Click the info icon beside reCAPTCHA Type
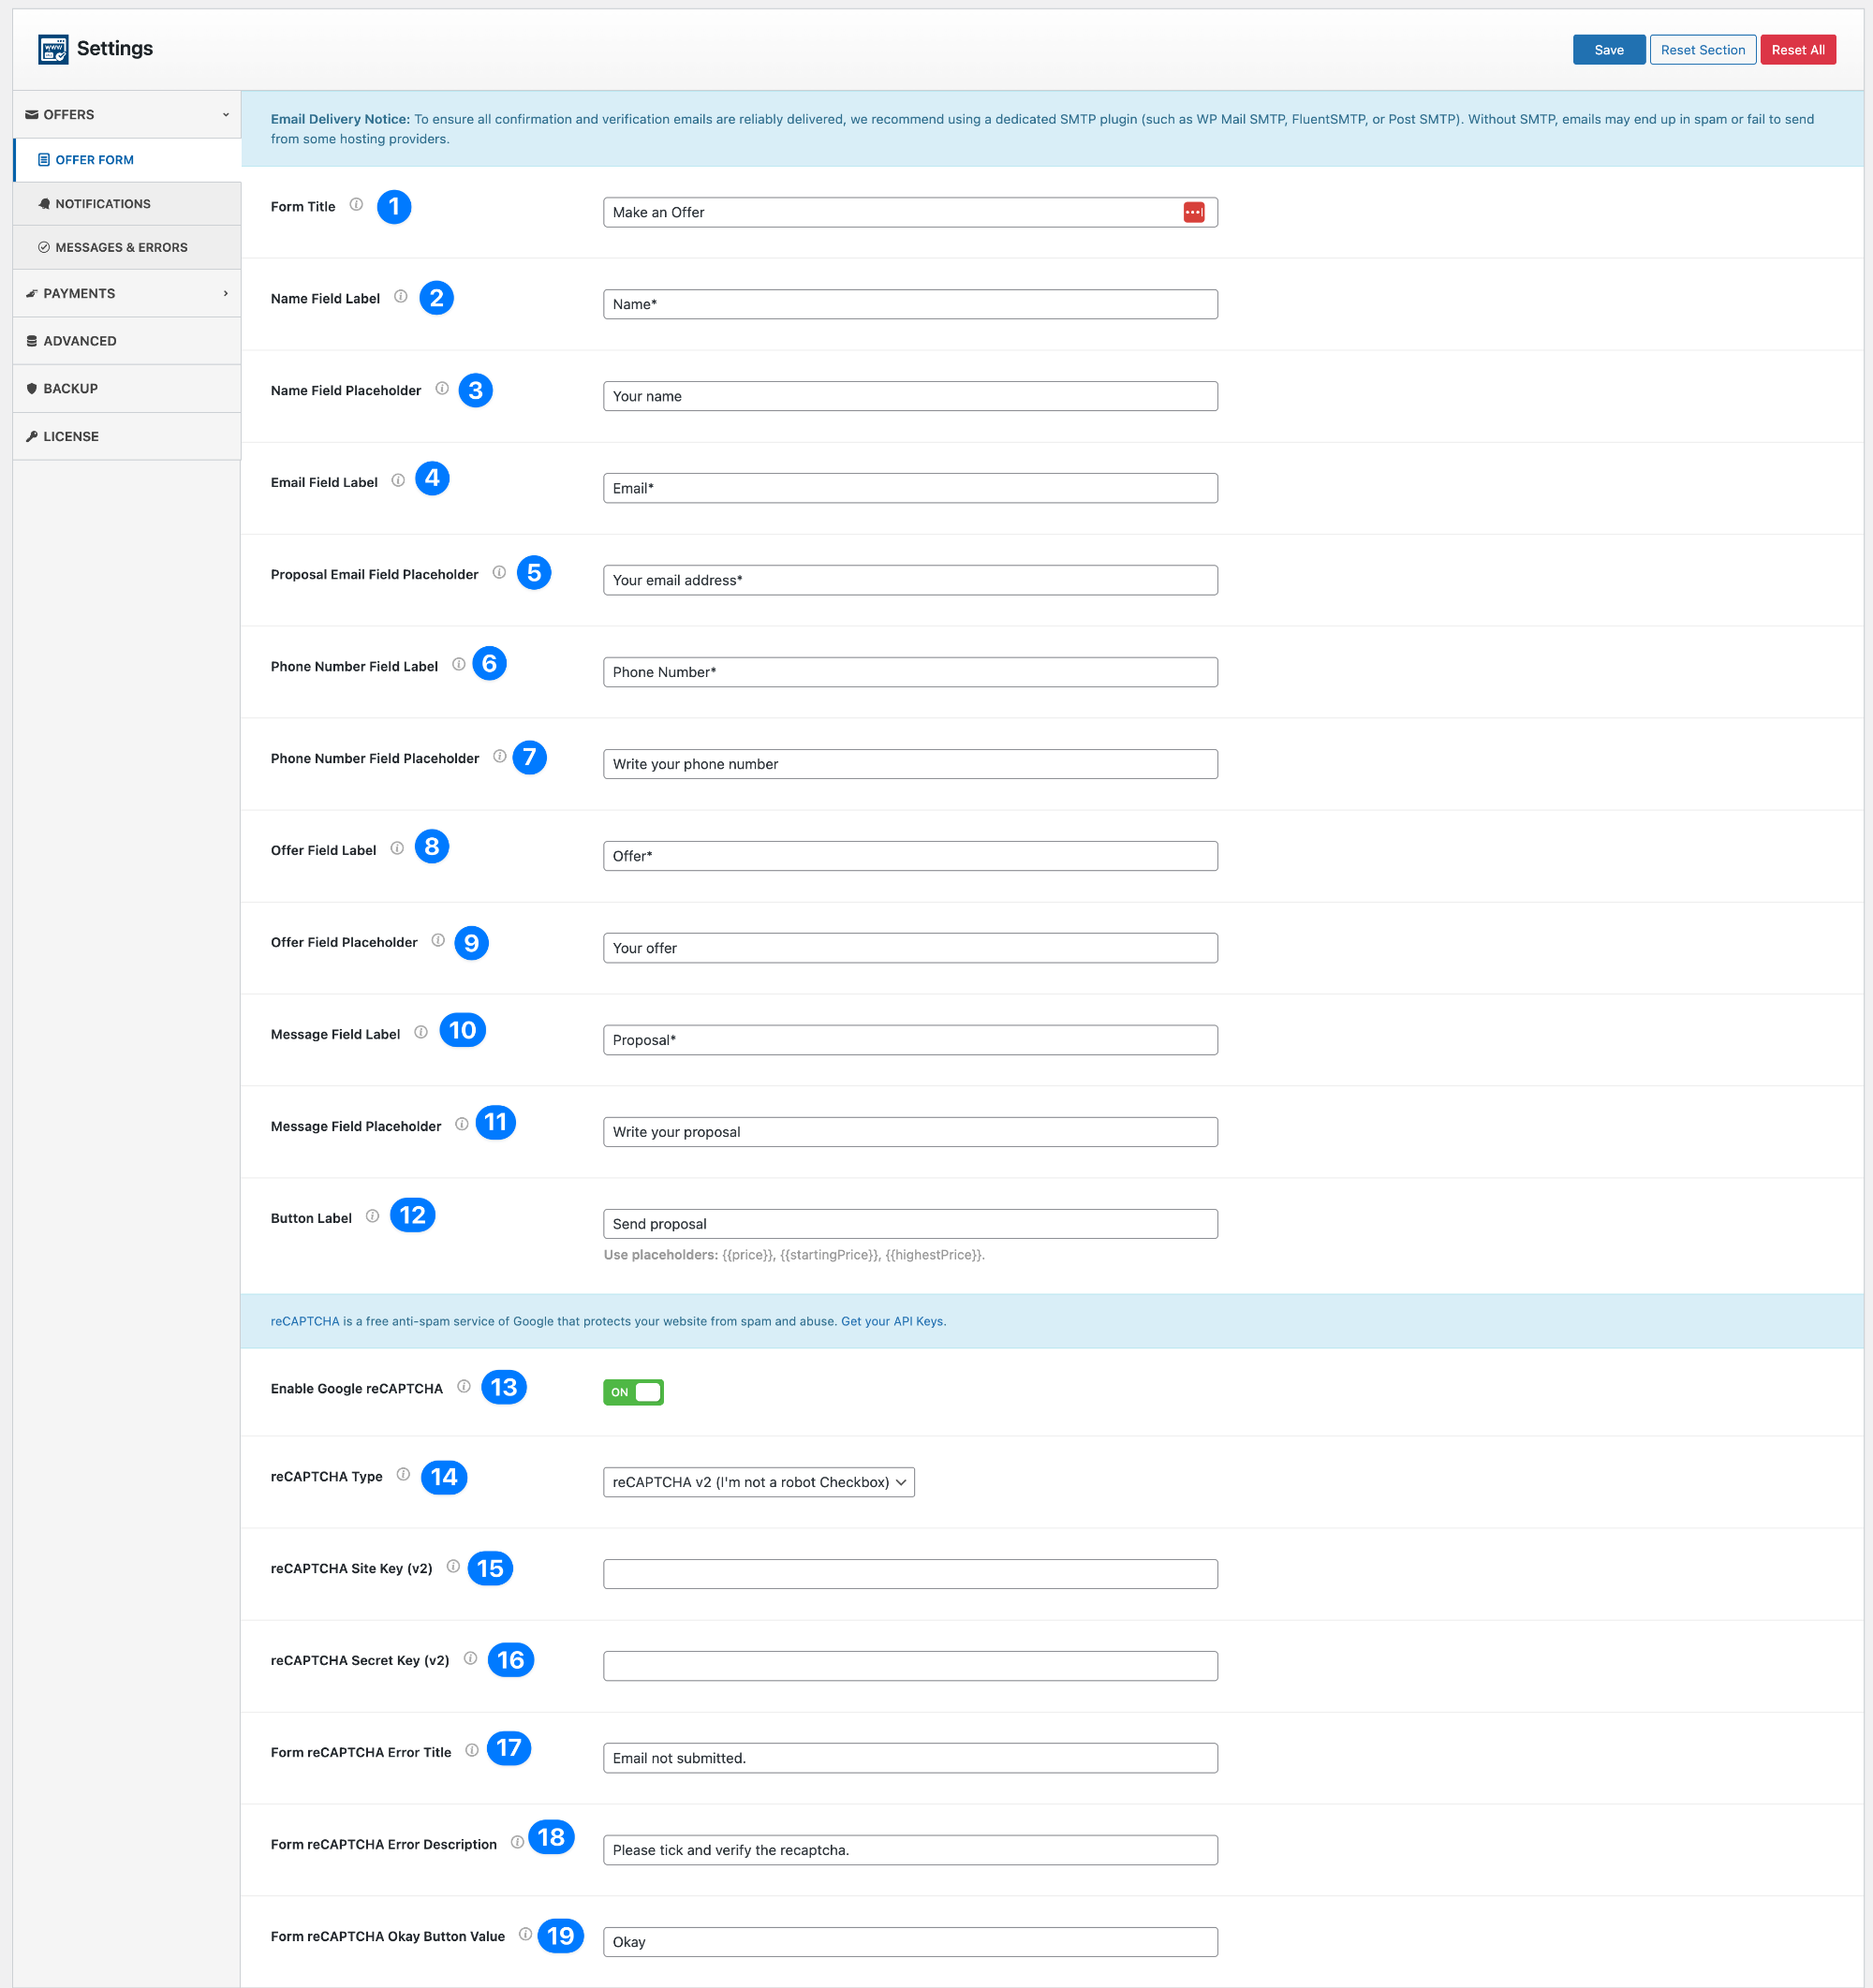 [403, 1475]
